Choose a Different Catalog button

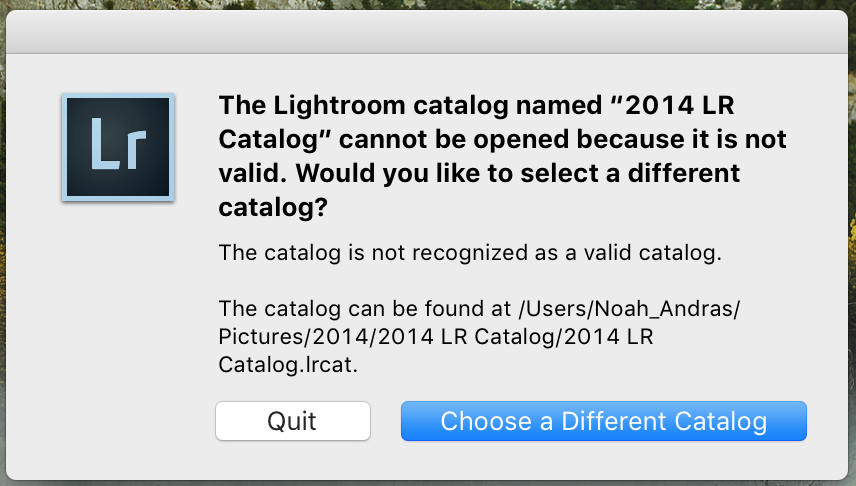click(x=603, y=421)
